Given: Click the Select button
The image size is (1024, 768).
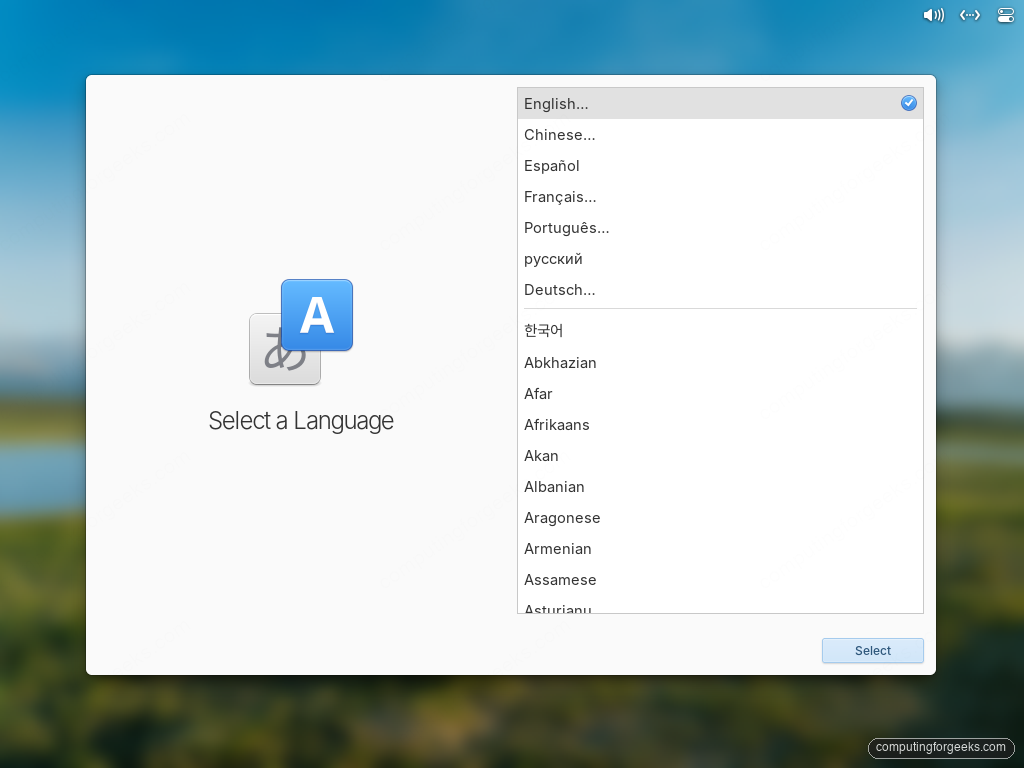Looking at the screenshot, I should (x=872, y=650).
